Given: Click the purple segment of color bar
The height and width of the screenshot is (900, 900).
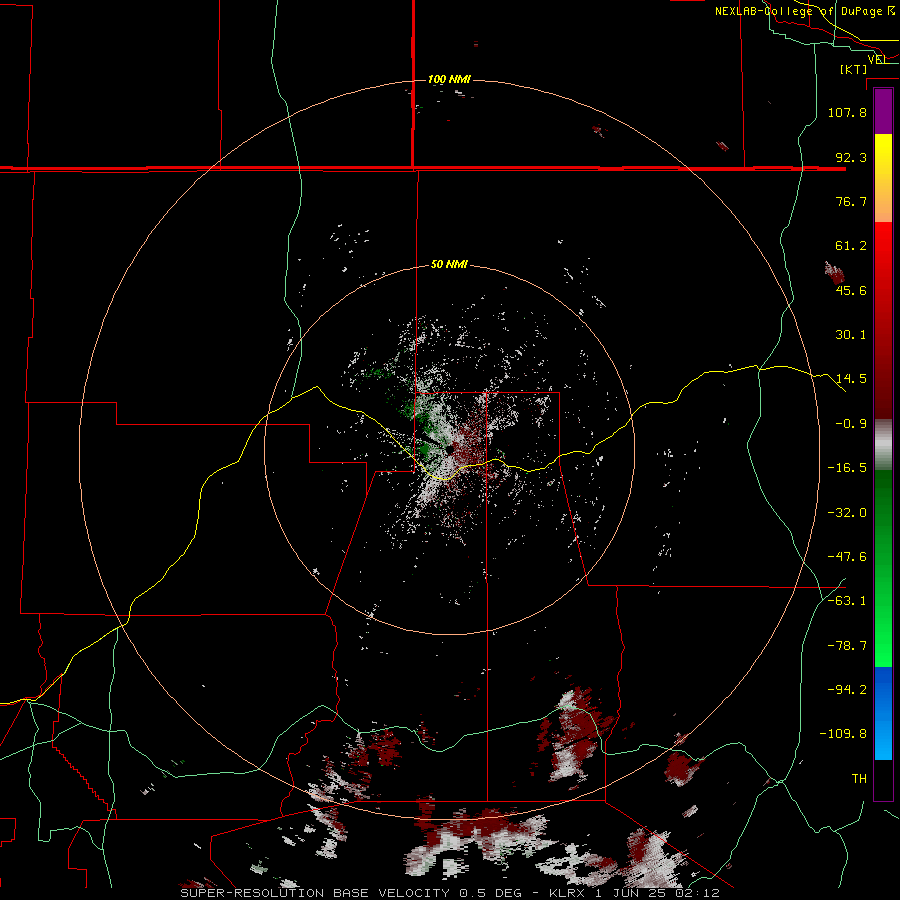Looking at the screenshot, I should tap(883, 112).
